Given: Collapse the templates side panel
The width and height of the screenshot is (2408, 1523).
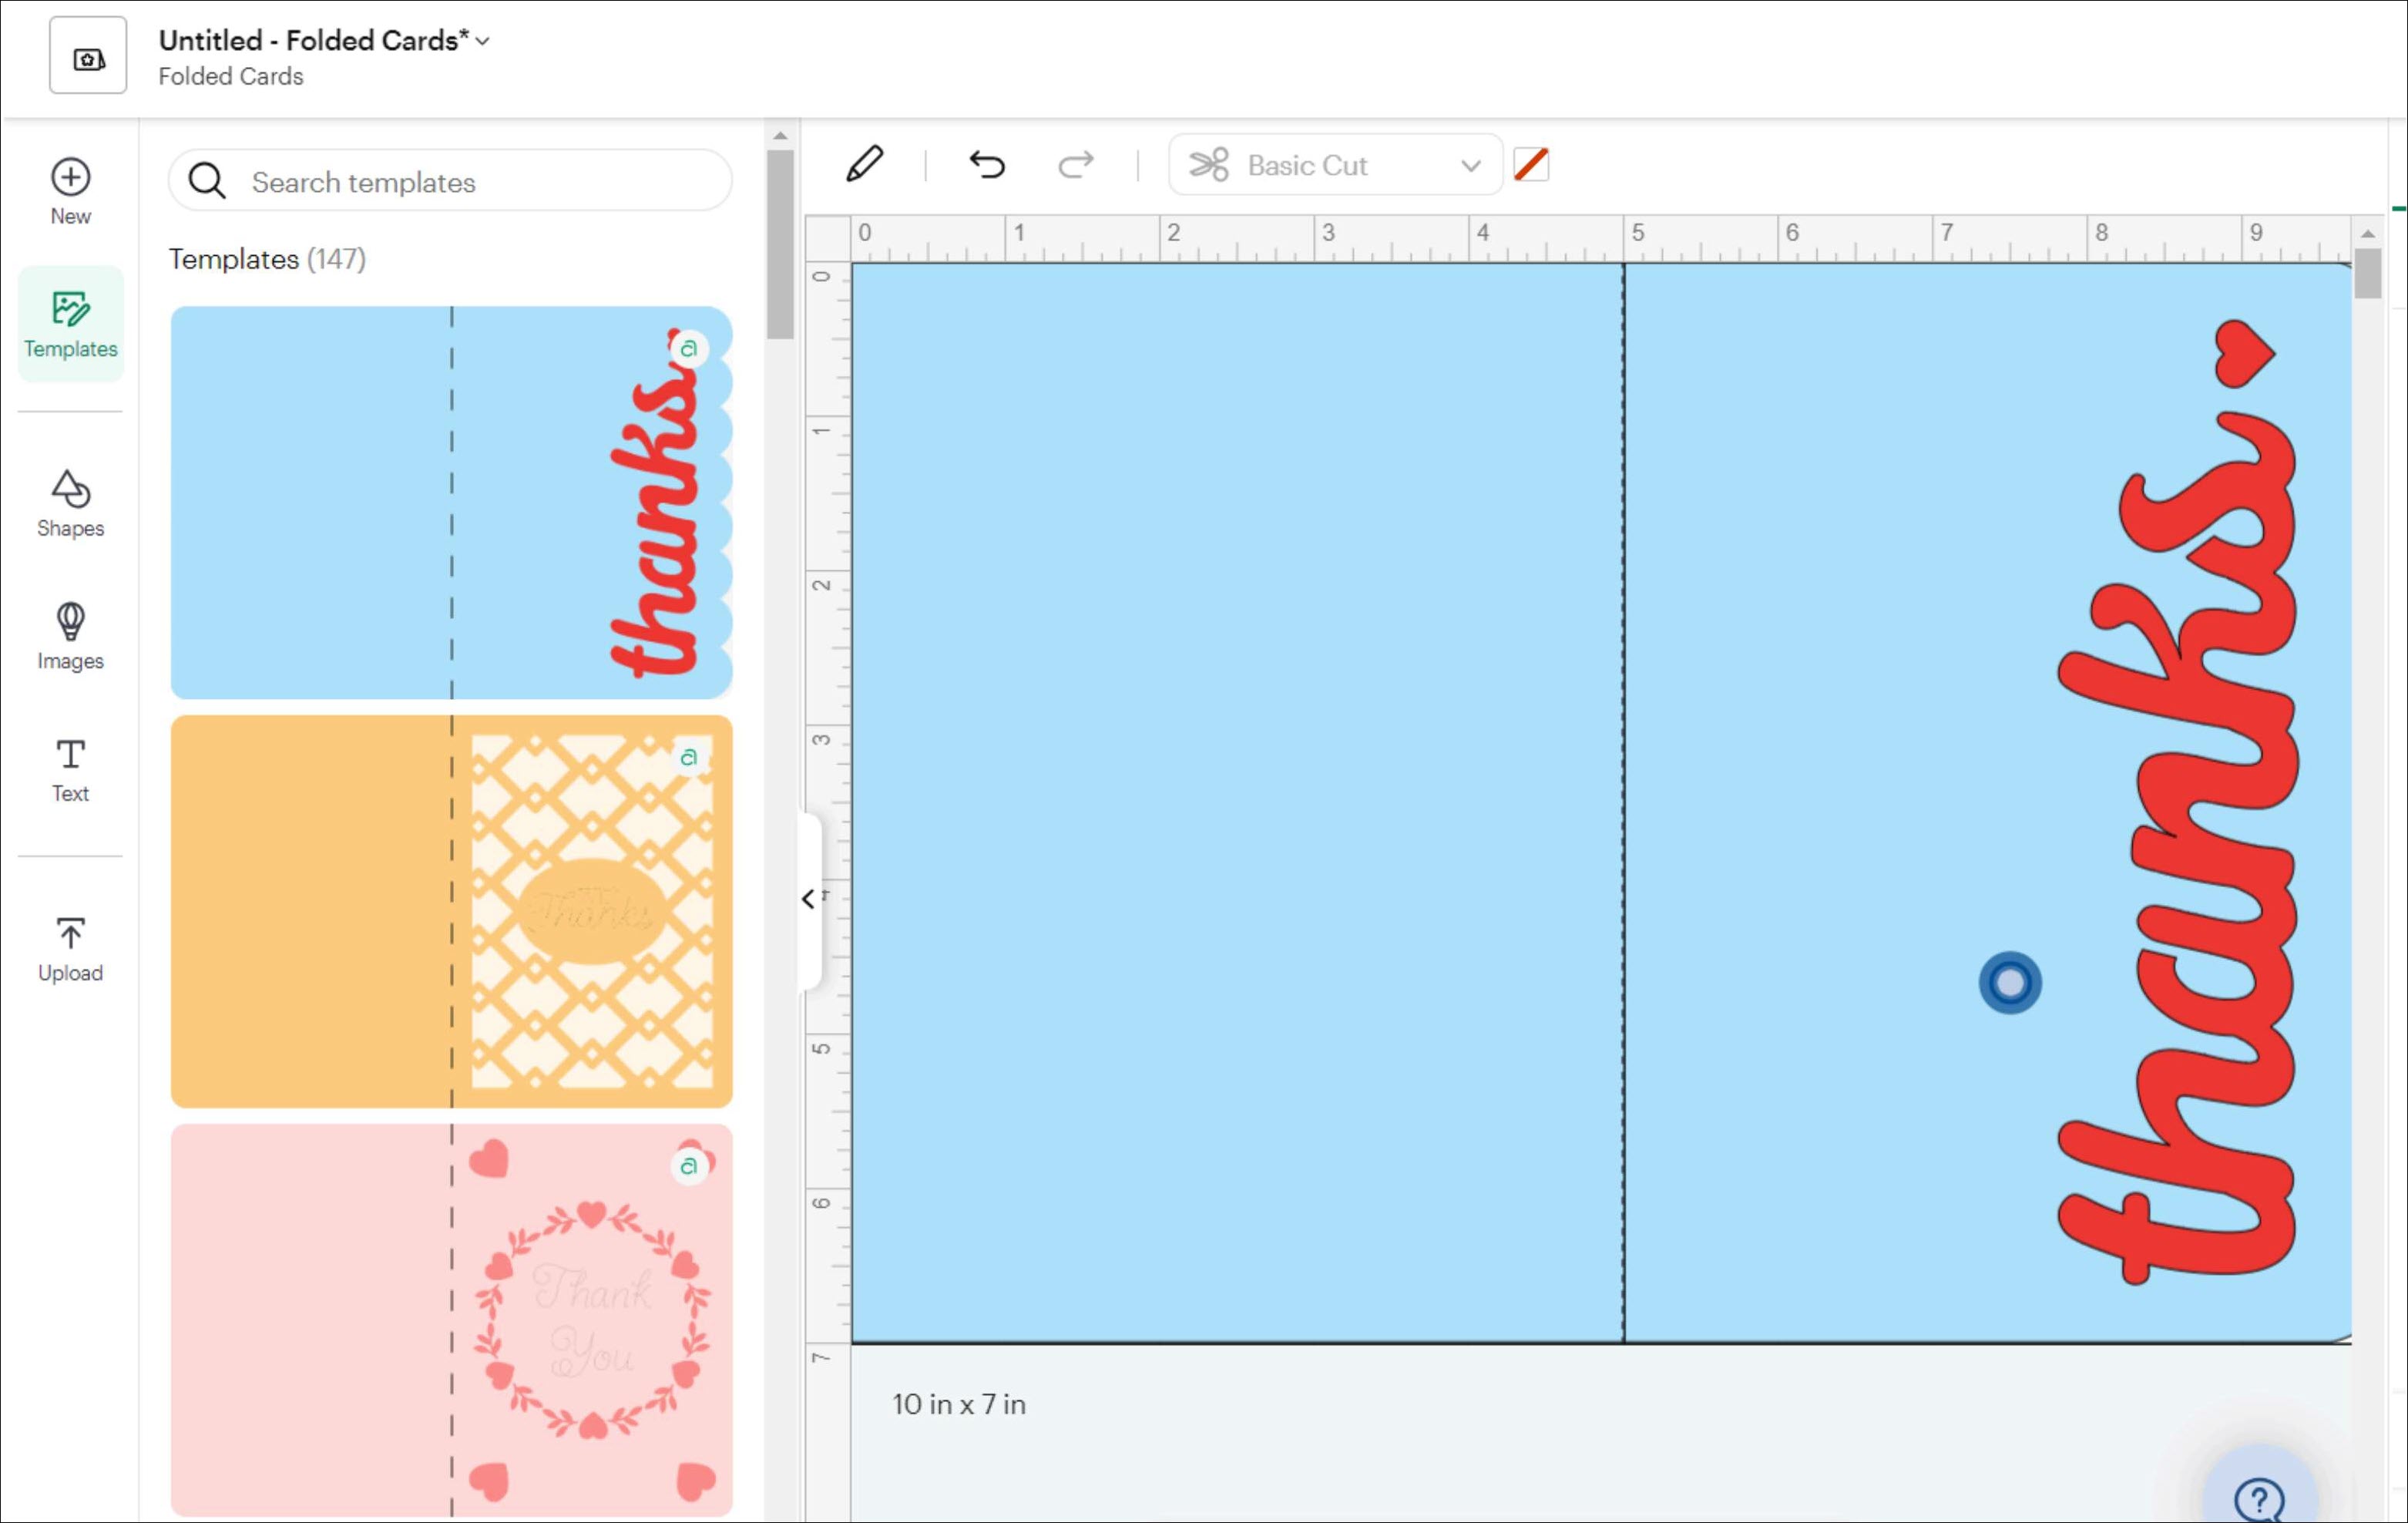Looking at the screenshot, I should (809, 899).
